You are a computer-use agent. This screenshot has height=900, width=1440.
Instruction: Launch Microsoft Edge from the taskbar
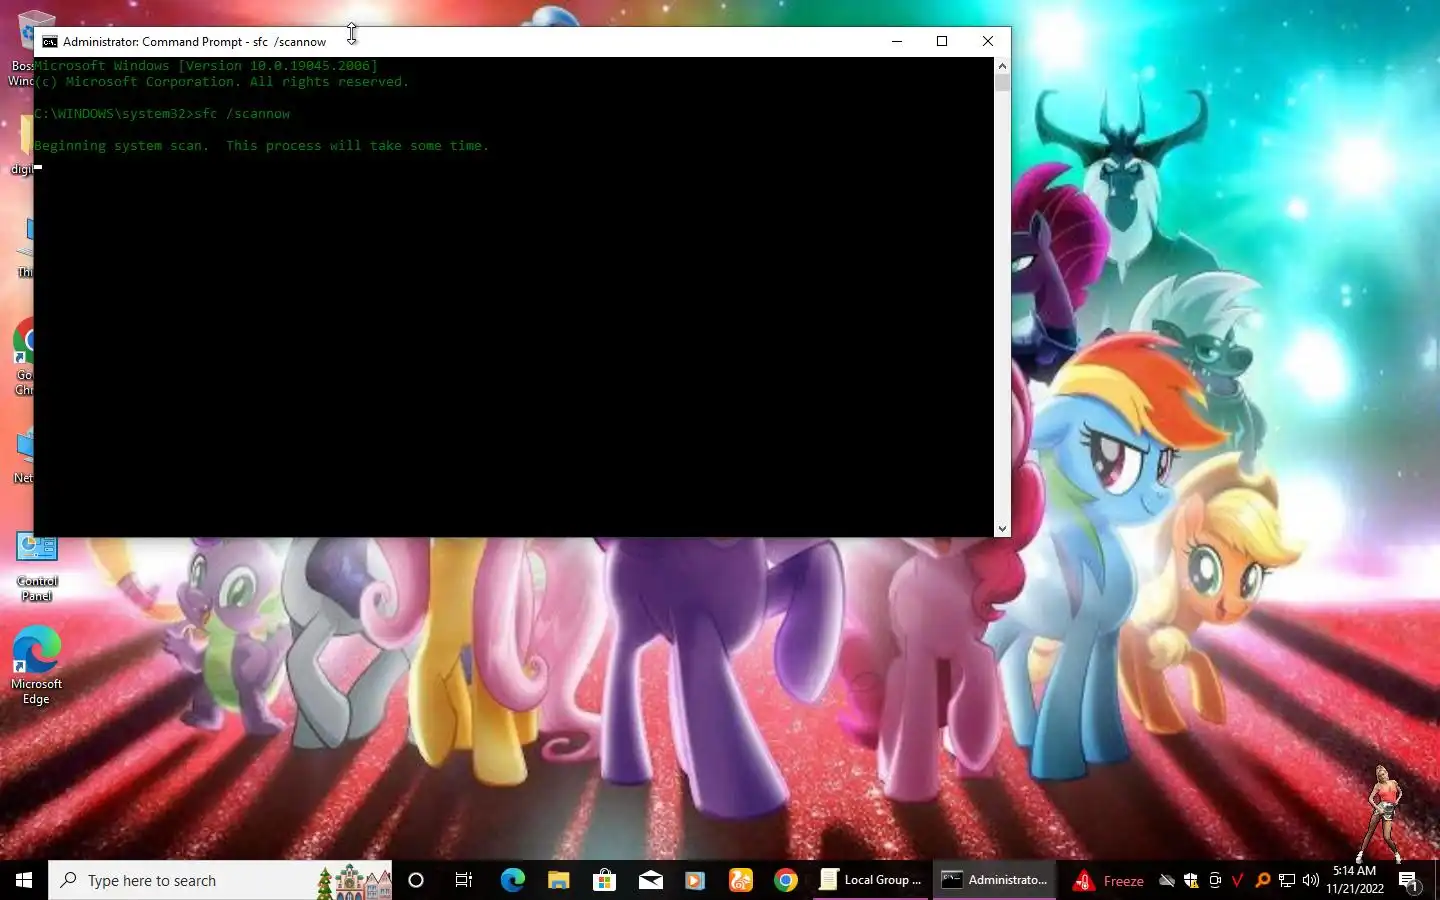click(x=512, y=880)
